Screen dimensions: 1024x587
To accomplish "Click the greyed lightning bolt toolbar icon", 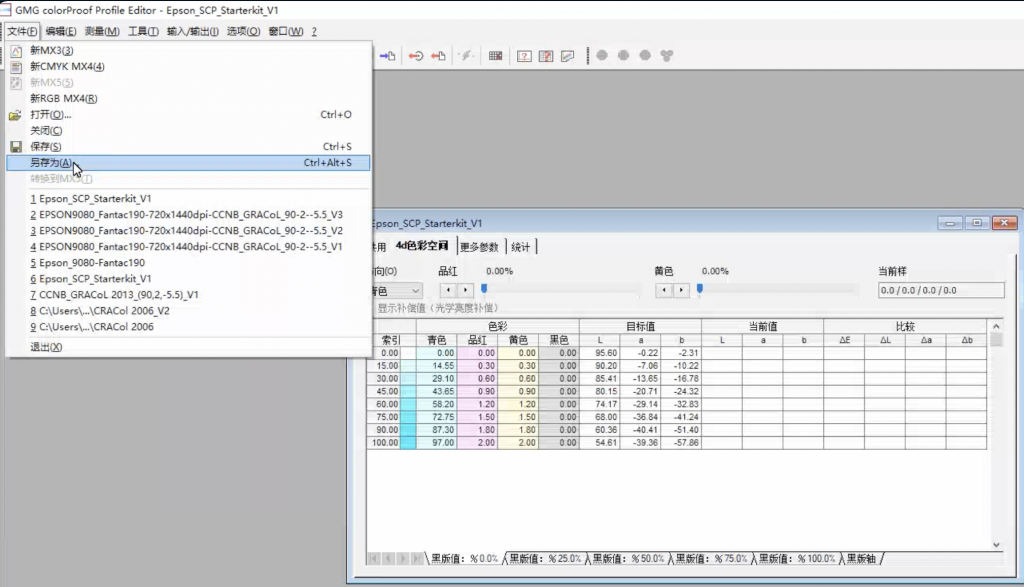I will pos(466,56).
